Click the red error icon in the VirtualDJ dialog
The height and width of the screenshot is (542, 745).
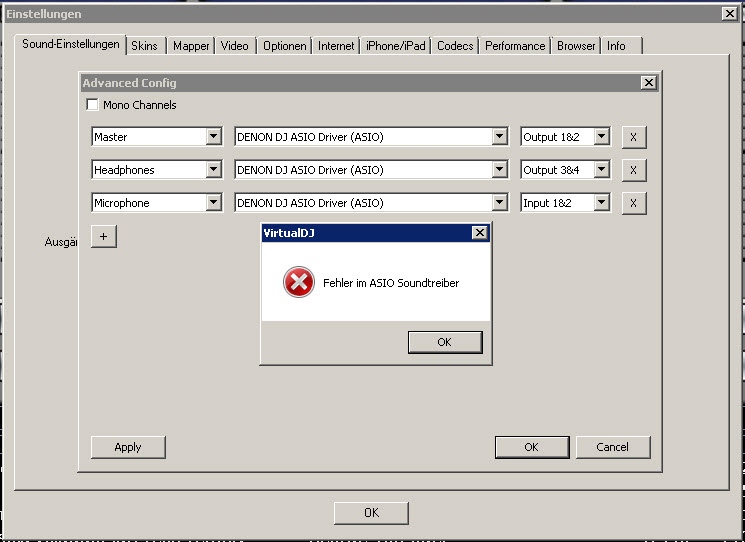[298, 282]
